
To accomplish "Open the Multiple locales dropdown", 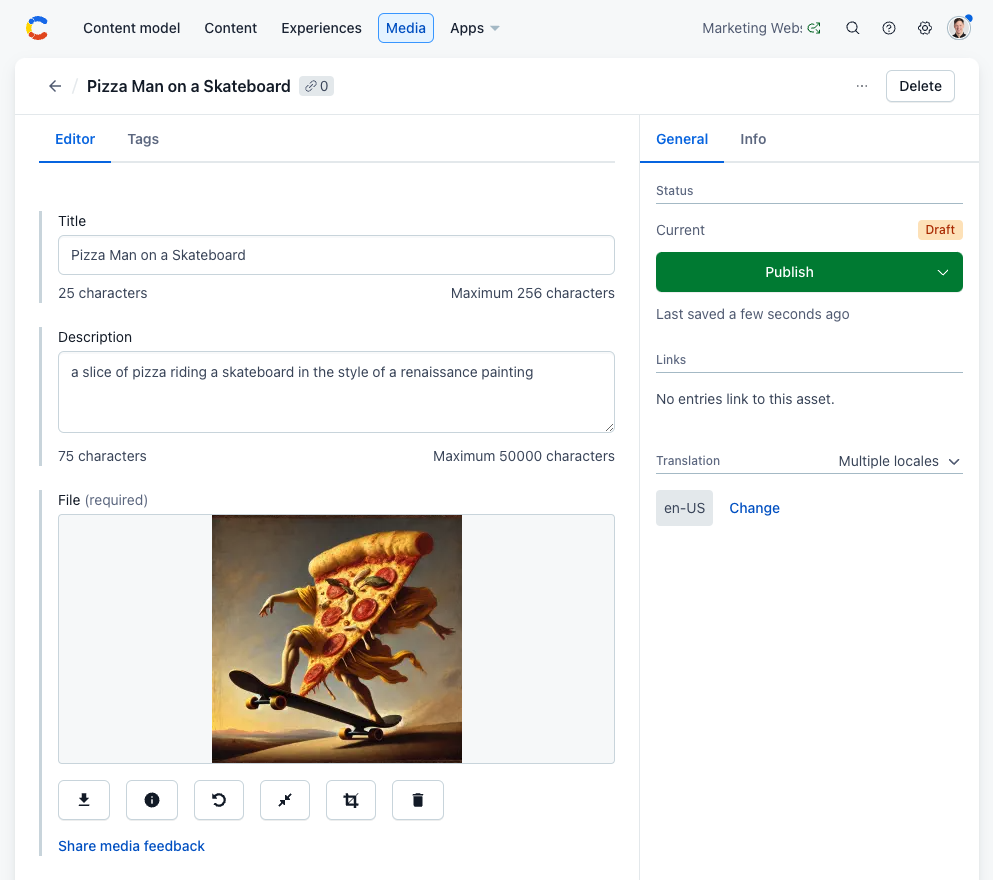I will click(x=899, y=461).
